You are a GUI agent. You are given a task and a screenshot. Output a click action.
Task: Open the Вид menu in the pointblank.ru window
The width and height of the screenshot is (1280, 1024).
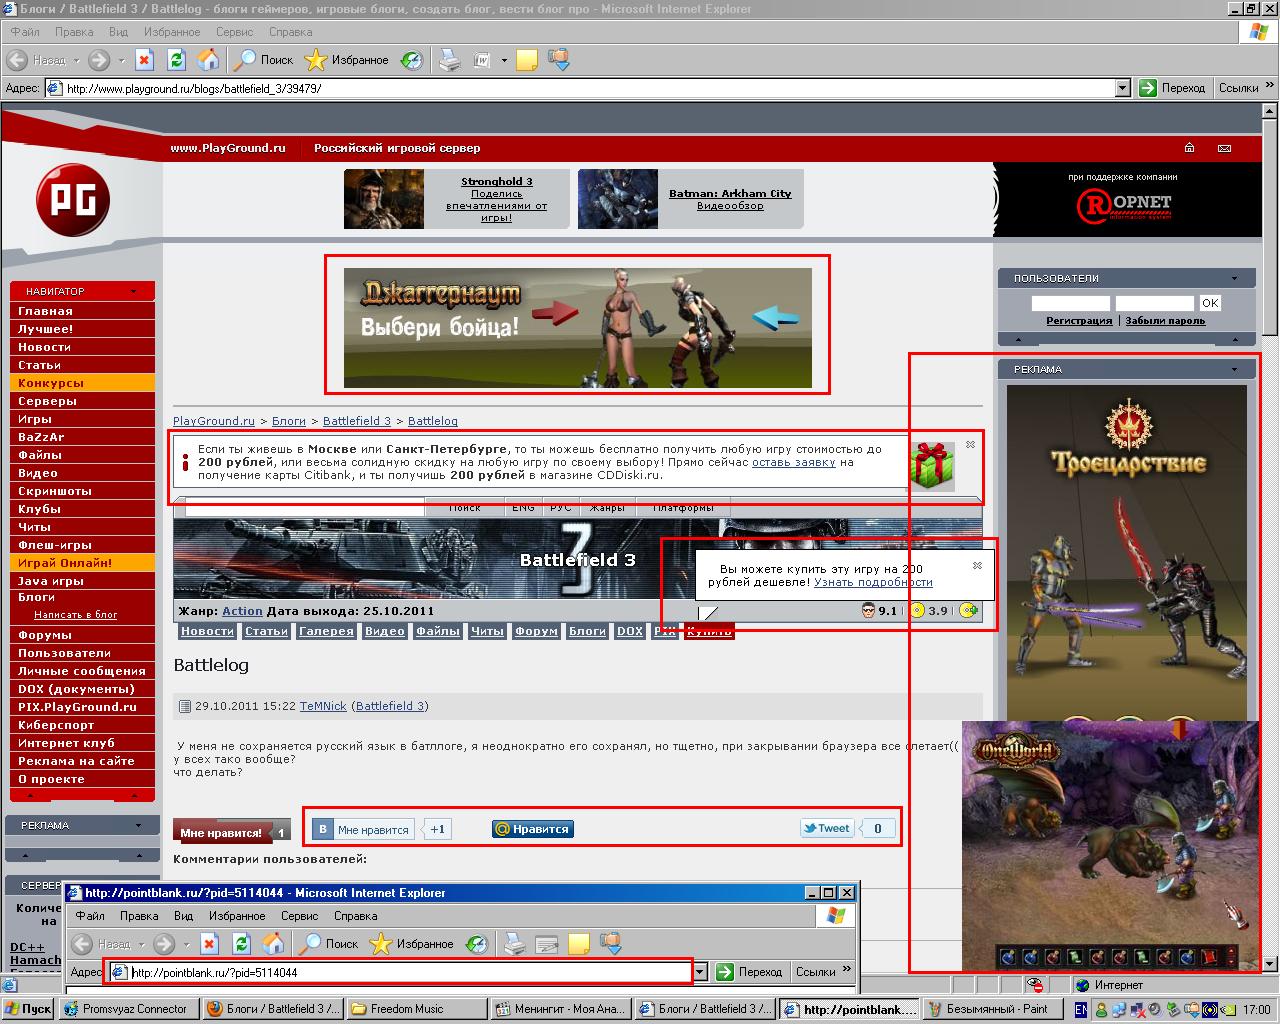coord(183,915)
